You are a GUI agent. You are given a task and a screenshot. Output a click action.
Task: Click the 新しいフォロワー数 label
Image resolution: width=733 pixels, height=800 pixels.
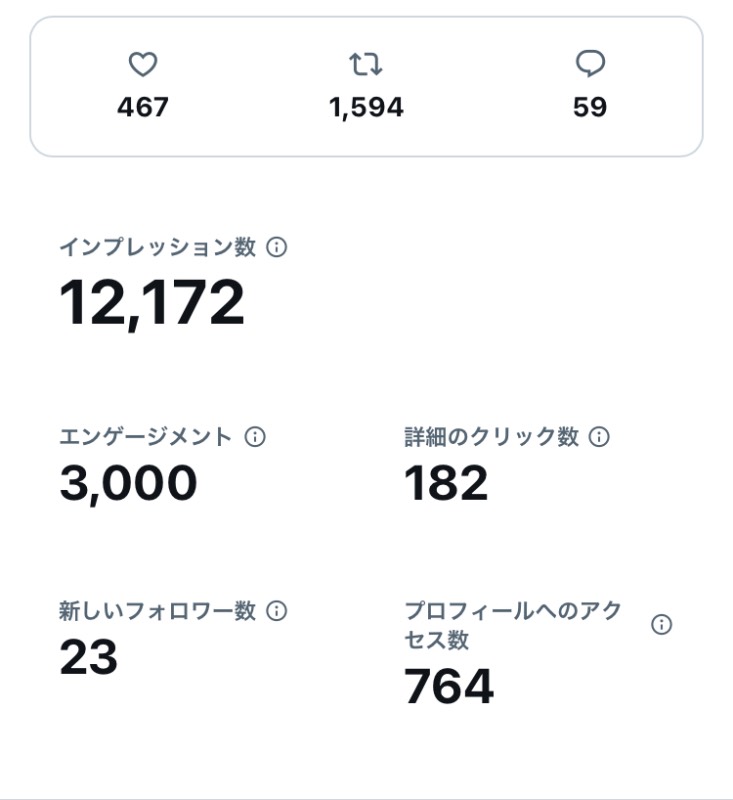coord(157,611)
